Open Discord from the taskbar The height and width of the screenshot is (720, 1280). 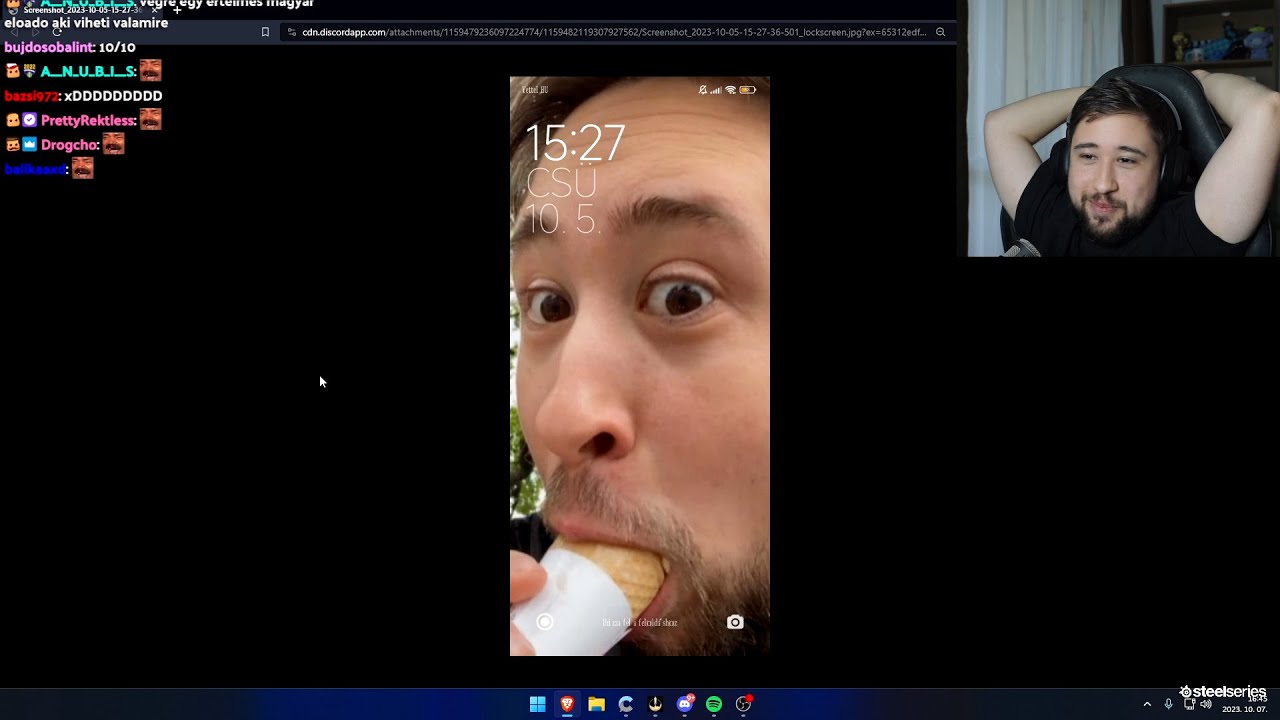(x=685, y=704)
